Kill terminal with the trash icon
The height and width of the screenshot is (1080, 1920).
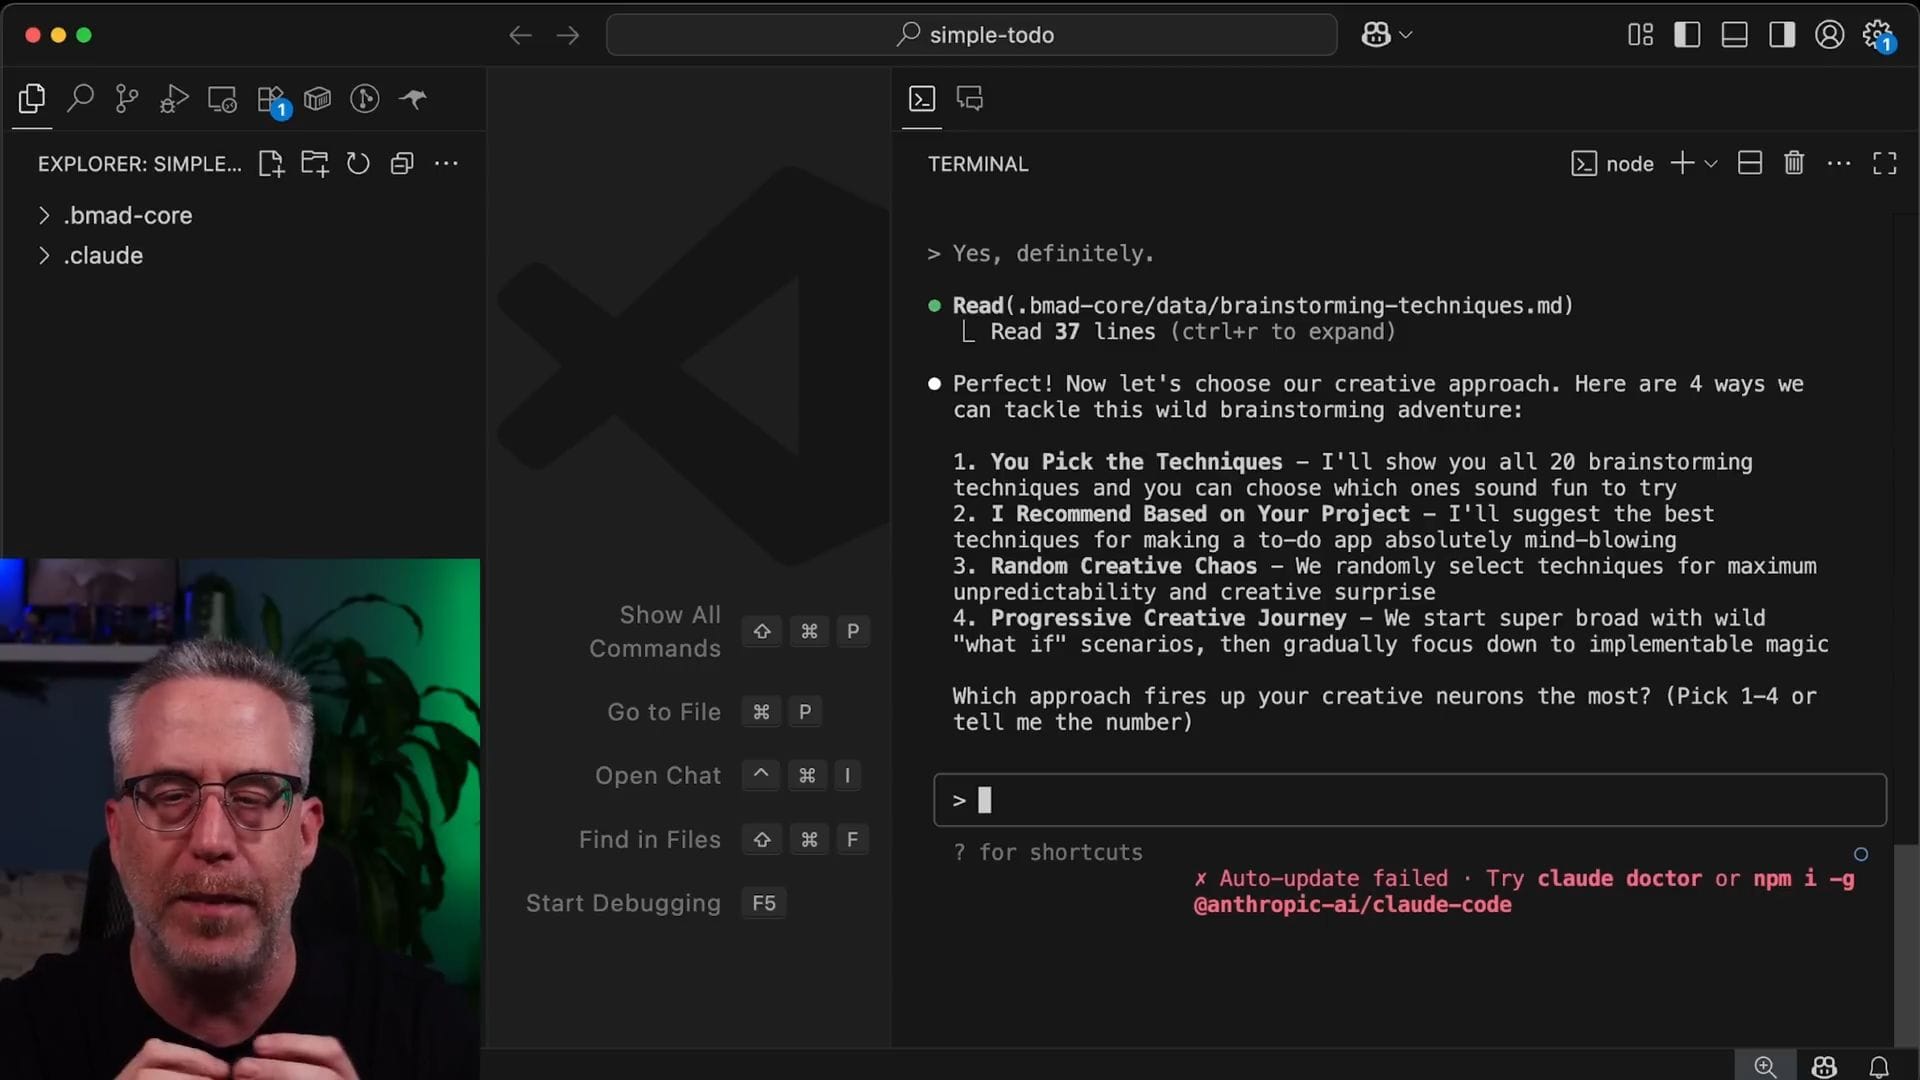tap(1794, 163)
